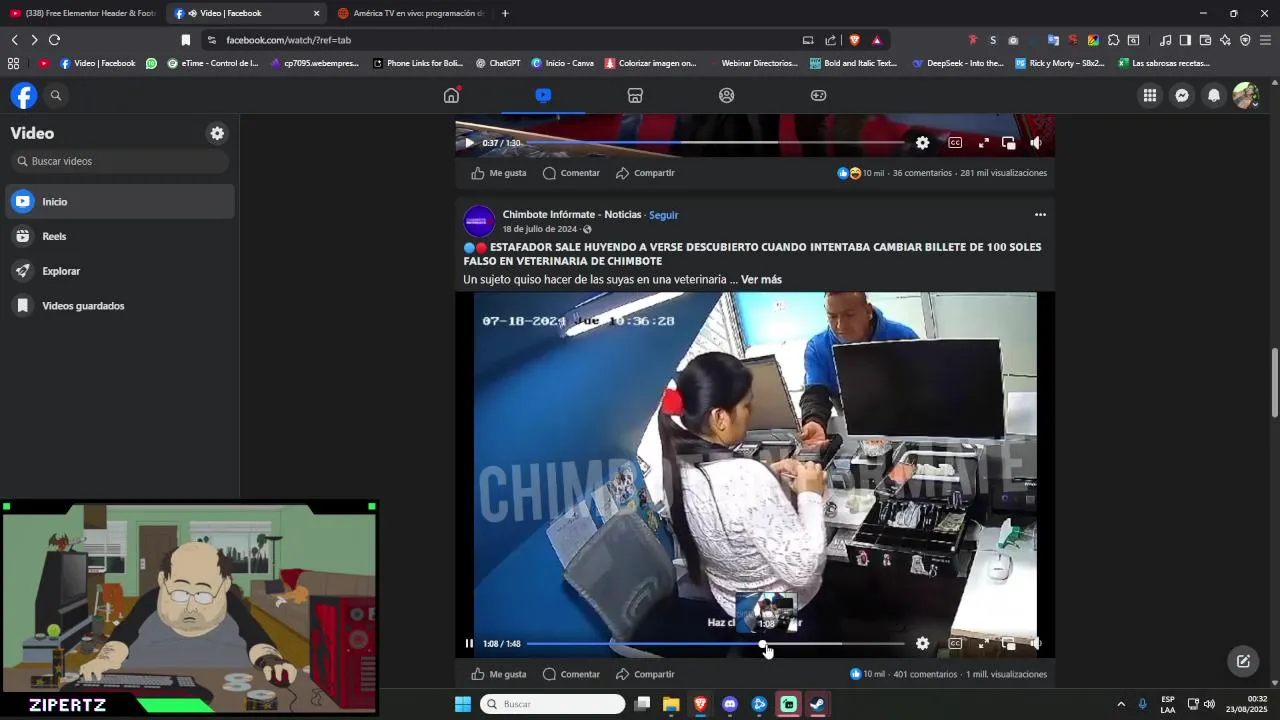Open Facebook home feed icon
Screen dimensions: 1280x720
coord(451,95)
